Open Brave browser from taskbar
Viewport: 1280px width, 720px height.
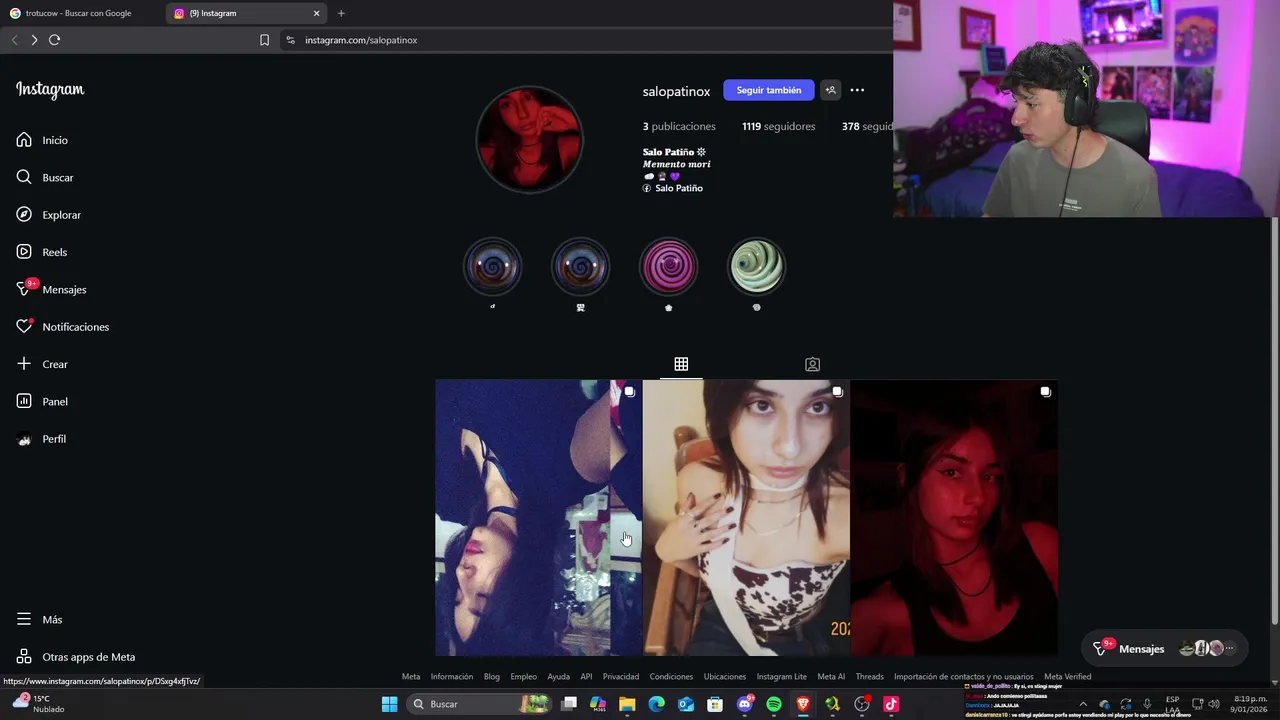click(x=803, y=704)
